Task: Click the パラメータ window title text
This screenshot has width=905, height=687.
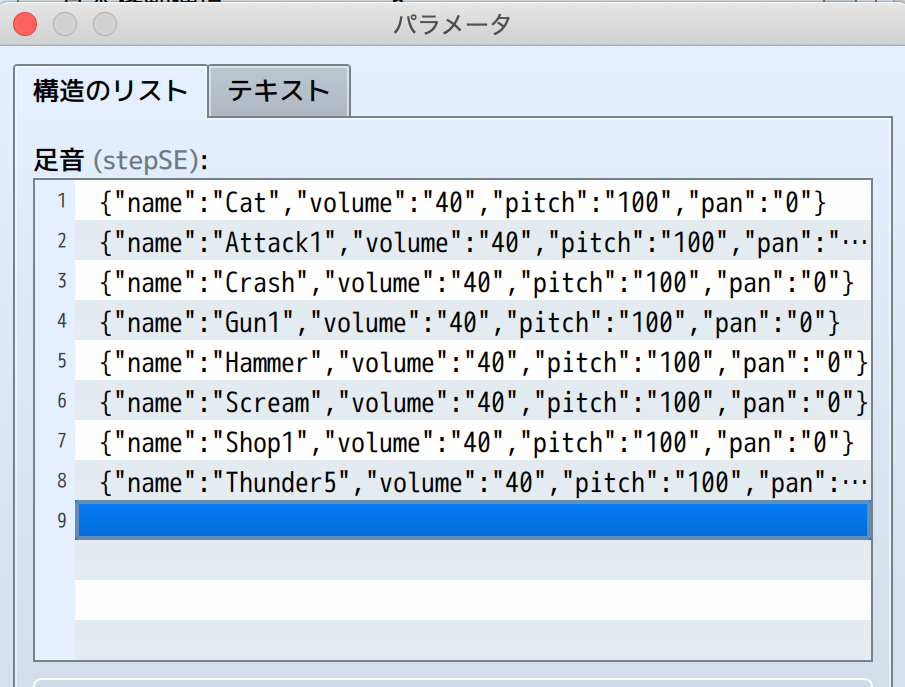Action: tap(452, 24)
